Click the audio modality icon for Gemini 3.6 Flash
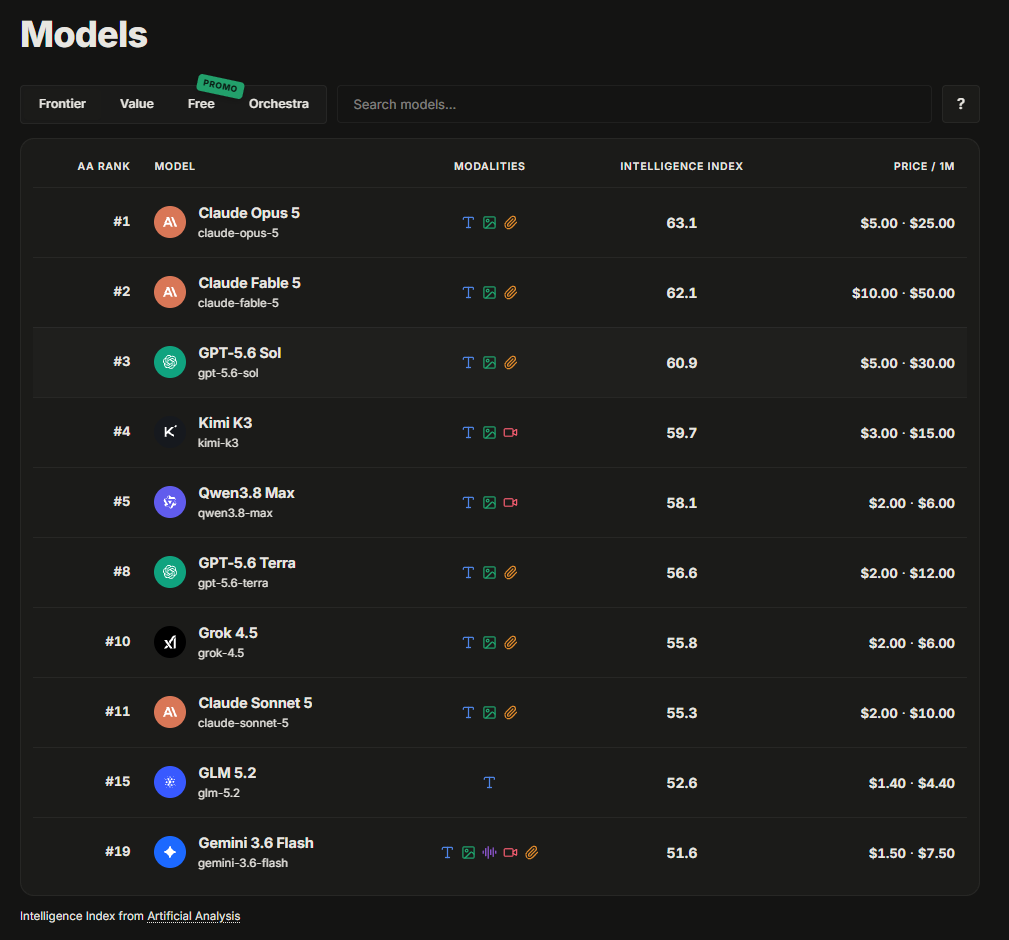1009x940 pixels. [x=489, y=852]
